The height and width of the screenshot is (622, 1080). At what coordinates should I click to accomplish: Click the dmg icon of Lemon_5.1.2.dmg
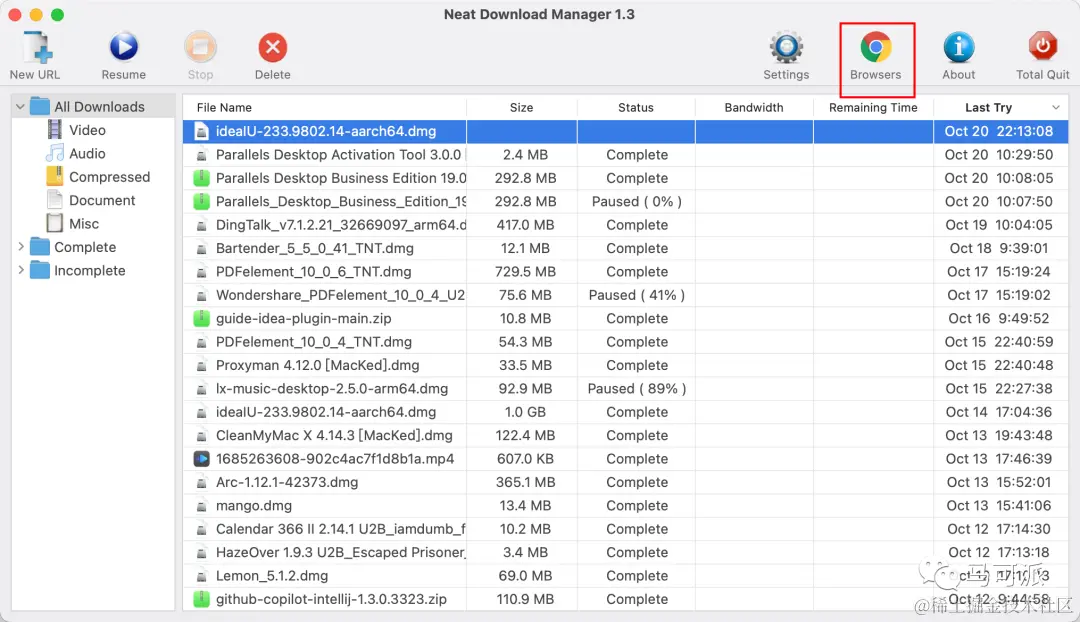[x=201, y=576]
